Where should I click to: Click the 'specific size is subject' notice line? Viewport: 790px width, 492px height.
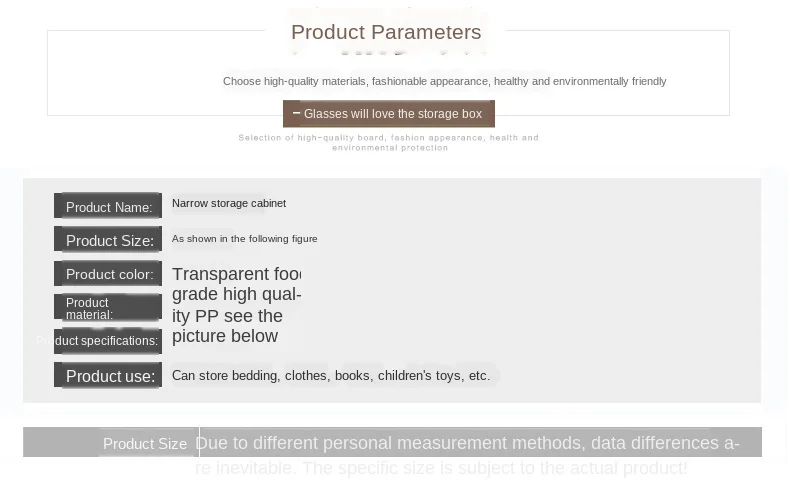tap(441, 468)
